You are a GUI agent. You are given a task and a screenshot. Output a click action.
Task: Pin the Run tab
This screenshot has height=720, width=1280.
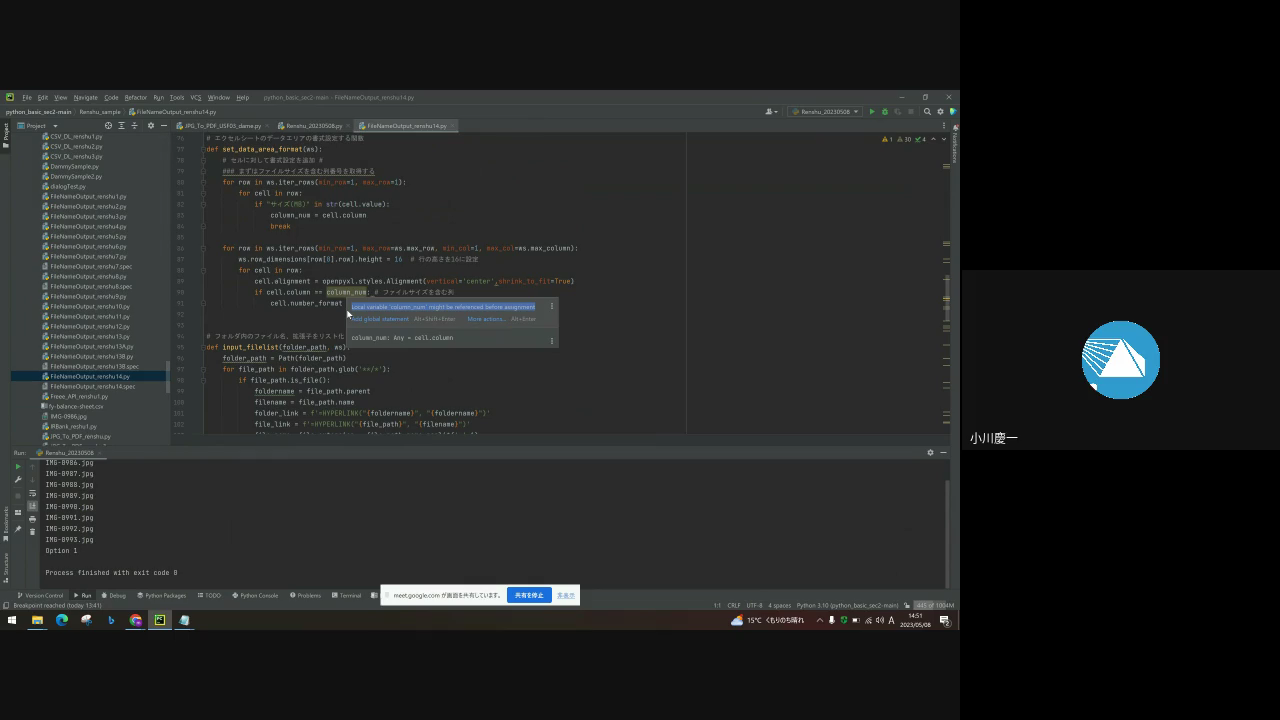18,529
